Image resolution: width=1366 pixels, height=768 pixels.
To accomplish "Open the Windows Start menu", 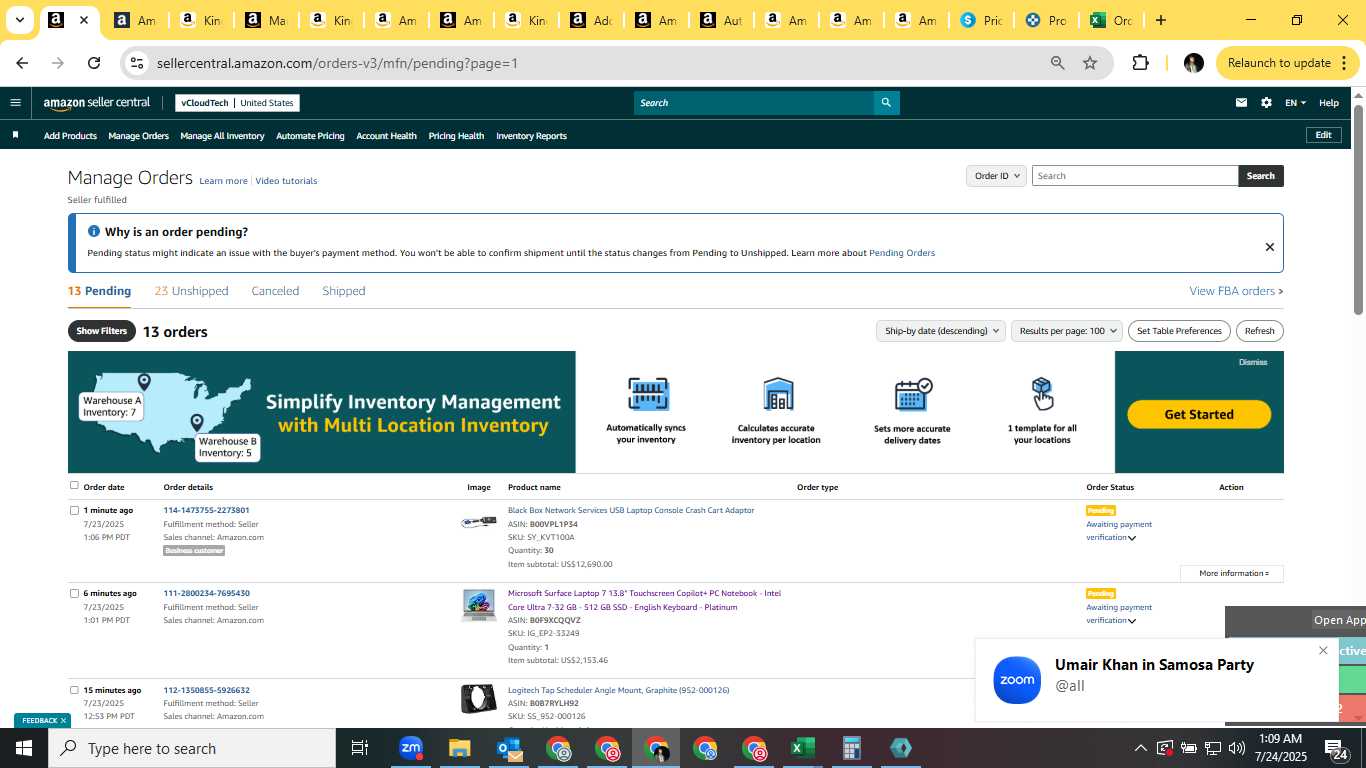I will coord(24,748).
